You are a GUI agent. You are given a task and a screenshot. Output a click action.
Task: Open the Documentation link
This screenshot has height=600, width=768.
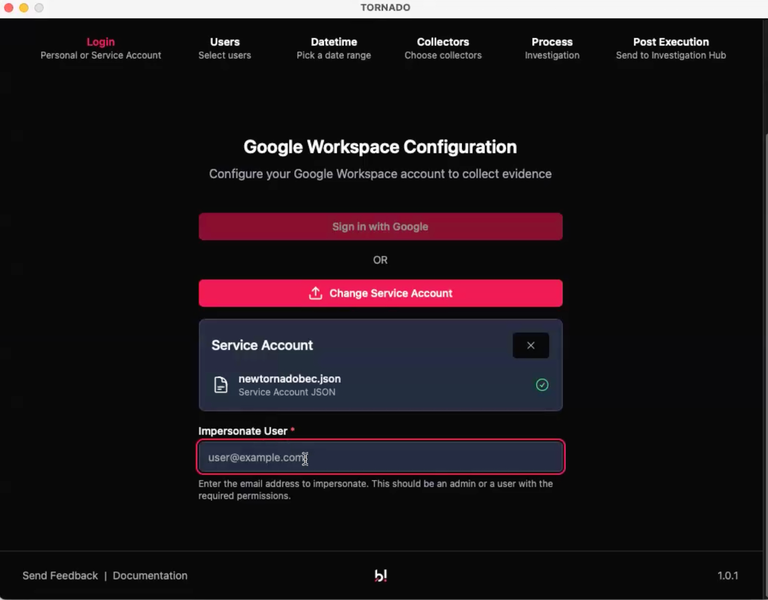pyautogui.click(x=150, y=576)
